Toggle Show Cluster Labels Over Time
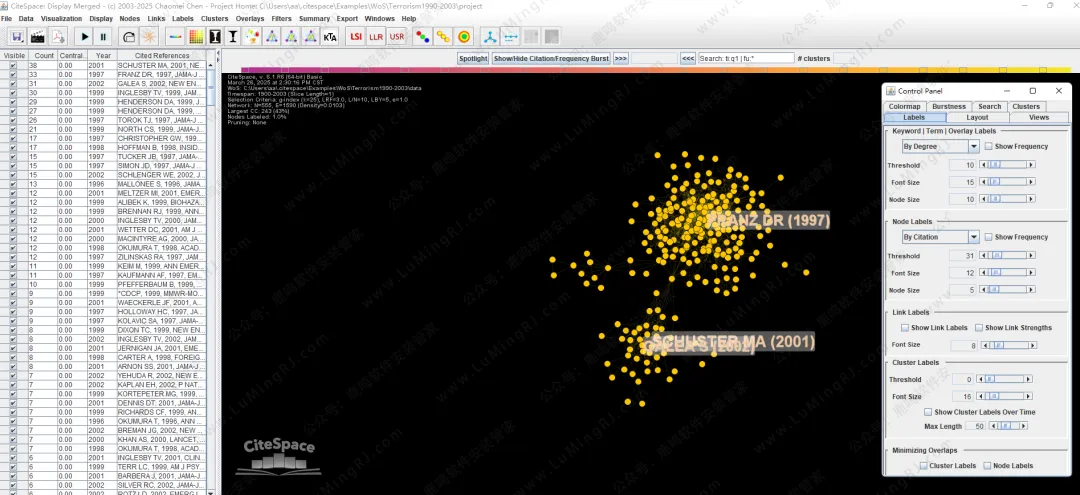This screenshot has width=1080, height=495. 928,412
